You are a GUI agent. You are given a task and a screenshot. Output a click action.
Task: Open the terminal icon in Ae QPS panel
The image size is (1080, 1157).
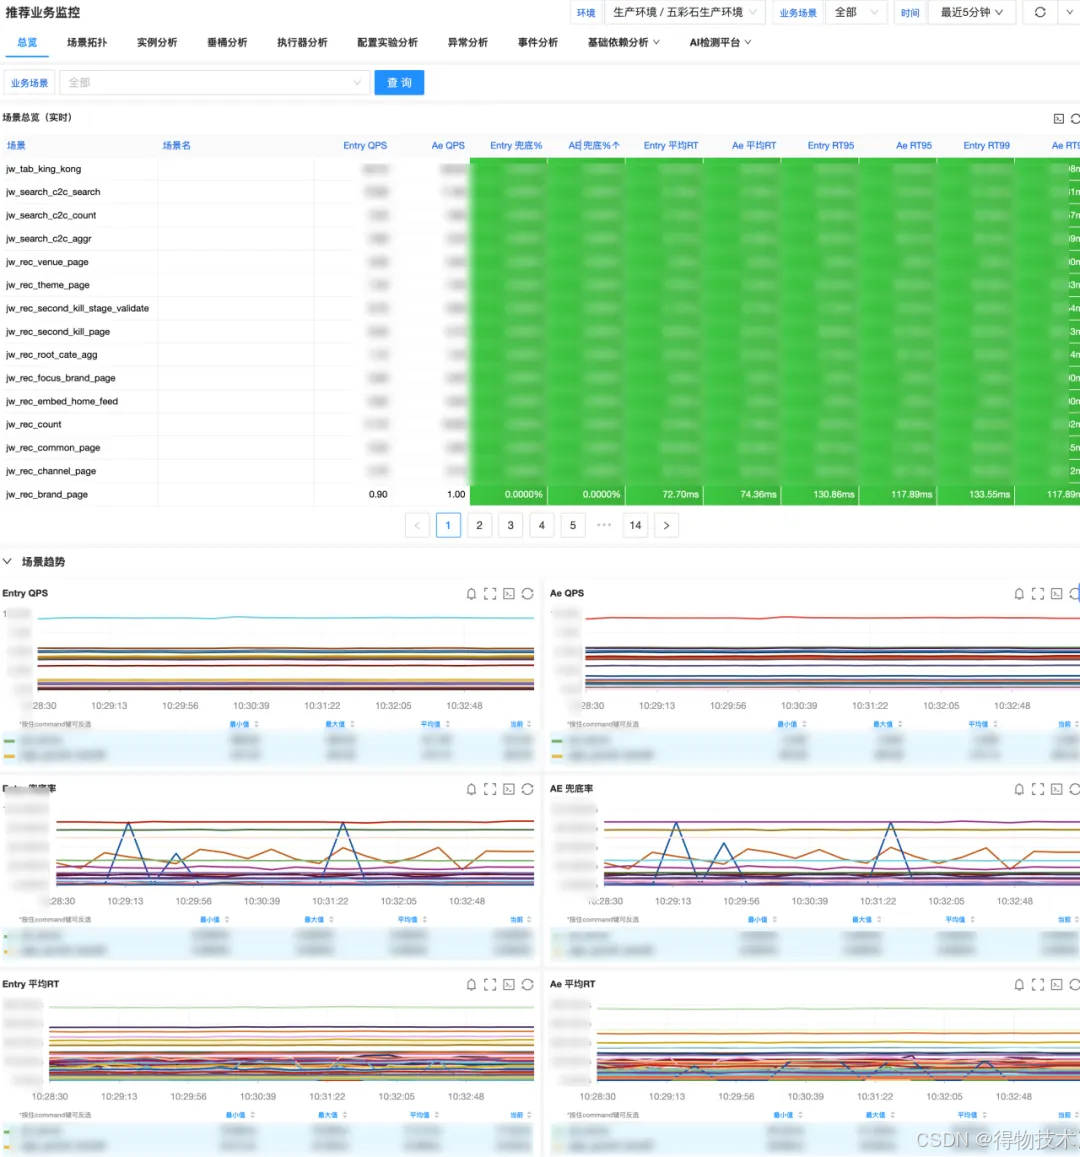[x=1056, y=594]
